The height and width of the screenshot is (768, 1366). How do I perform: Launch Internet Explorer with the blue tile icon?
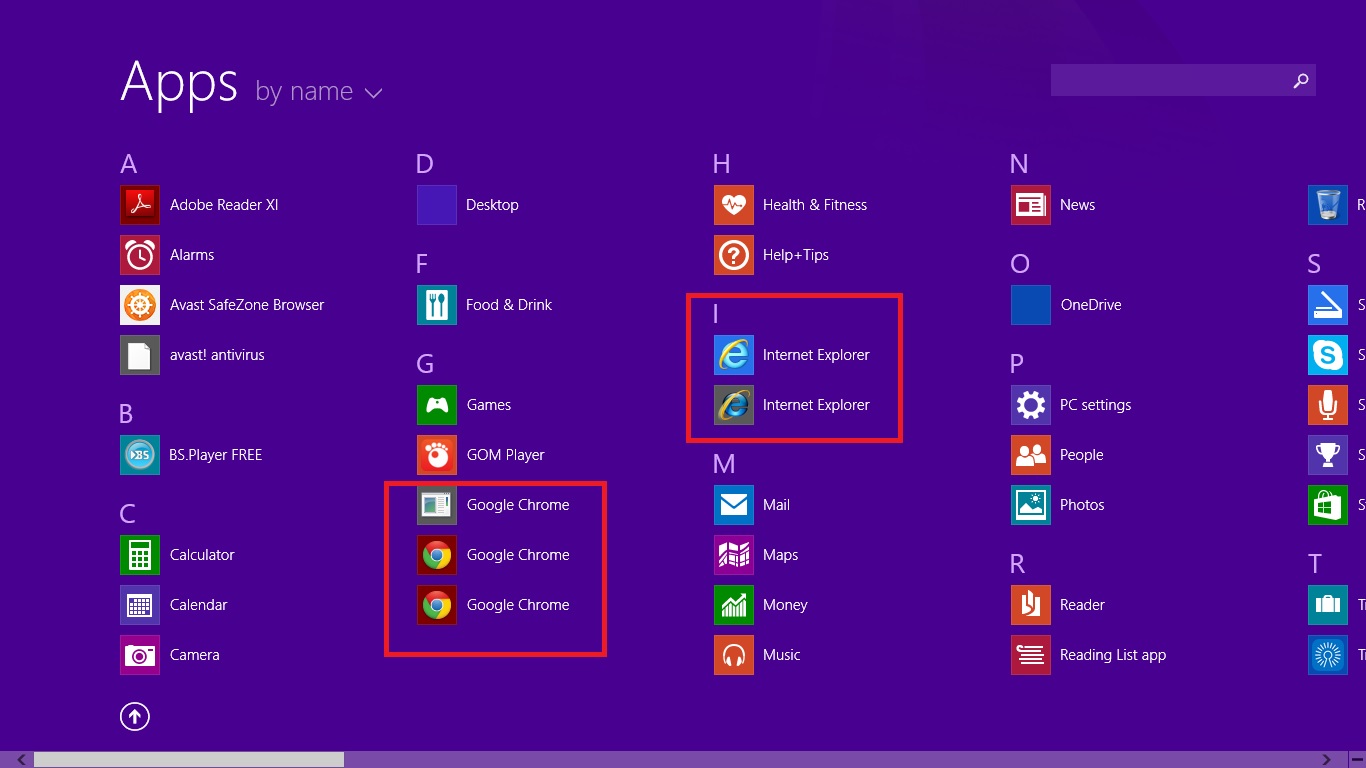tap(792, 355)
